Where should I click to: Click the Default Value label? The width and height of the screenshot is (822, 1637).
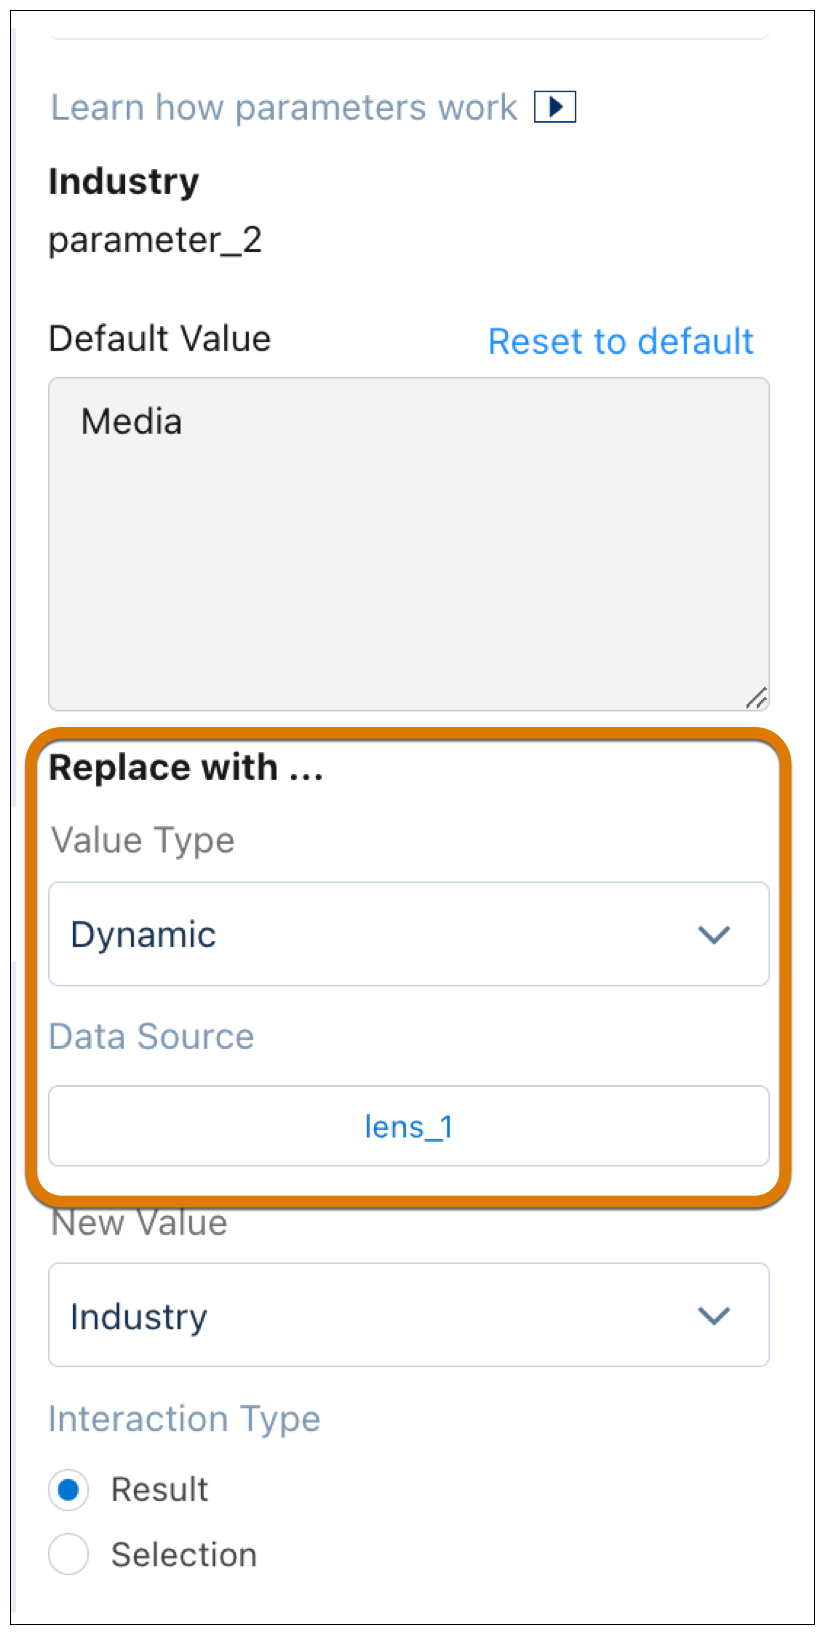(160, 338)
